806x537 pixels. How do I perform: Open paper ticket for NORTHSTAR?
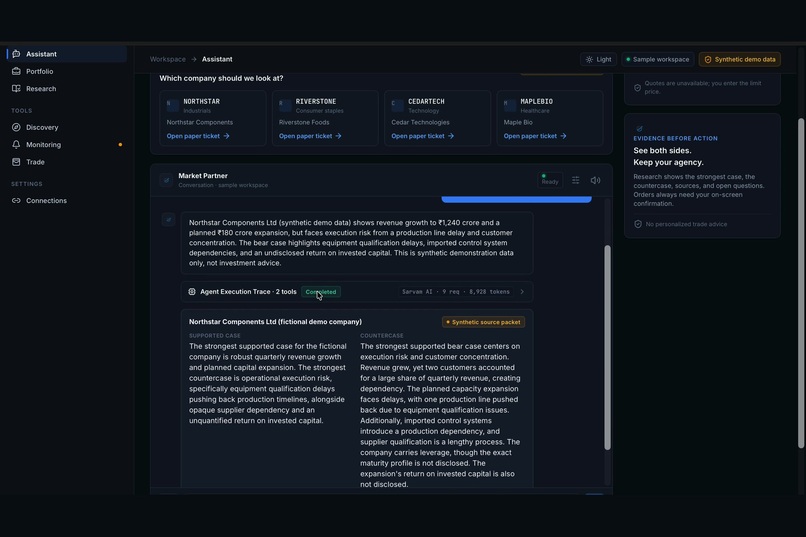point(198,136)
